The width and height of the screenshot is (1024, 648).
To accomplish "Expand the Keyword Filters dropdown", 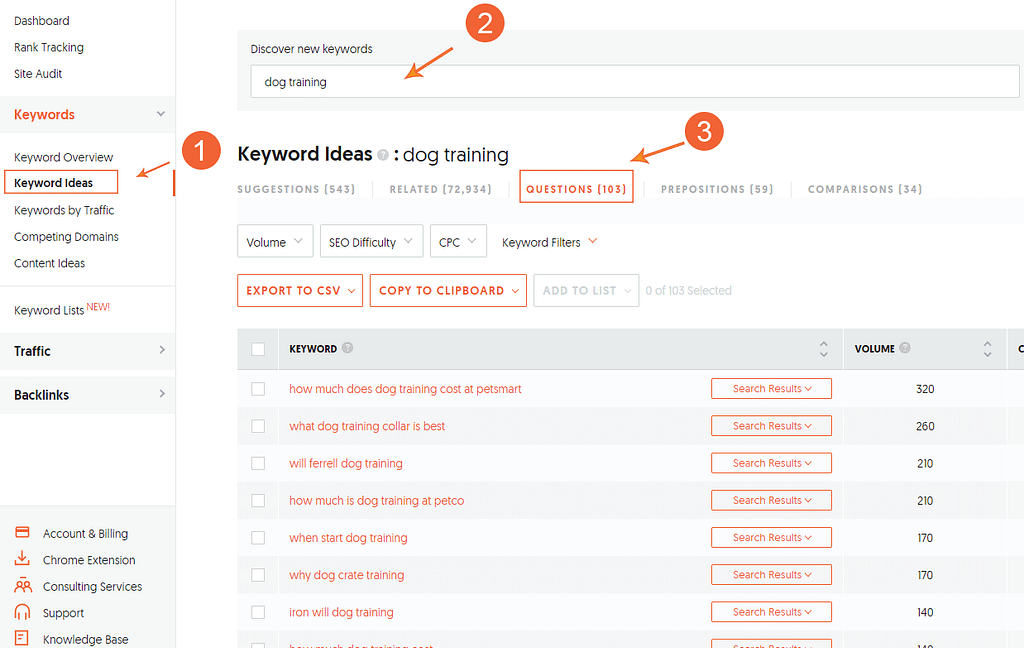I will (x=549, y=242).
